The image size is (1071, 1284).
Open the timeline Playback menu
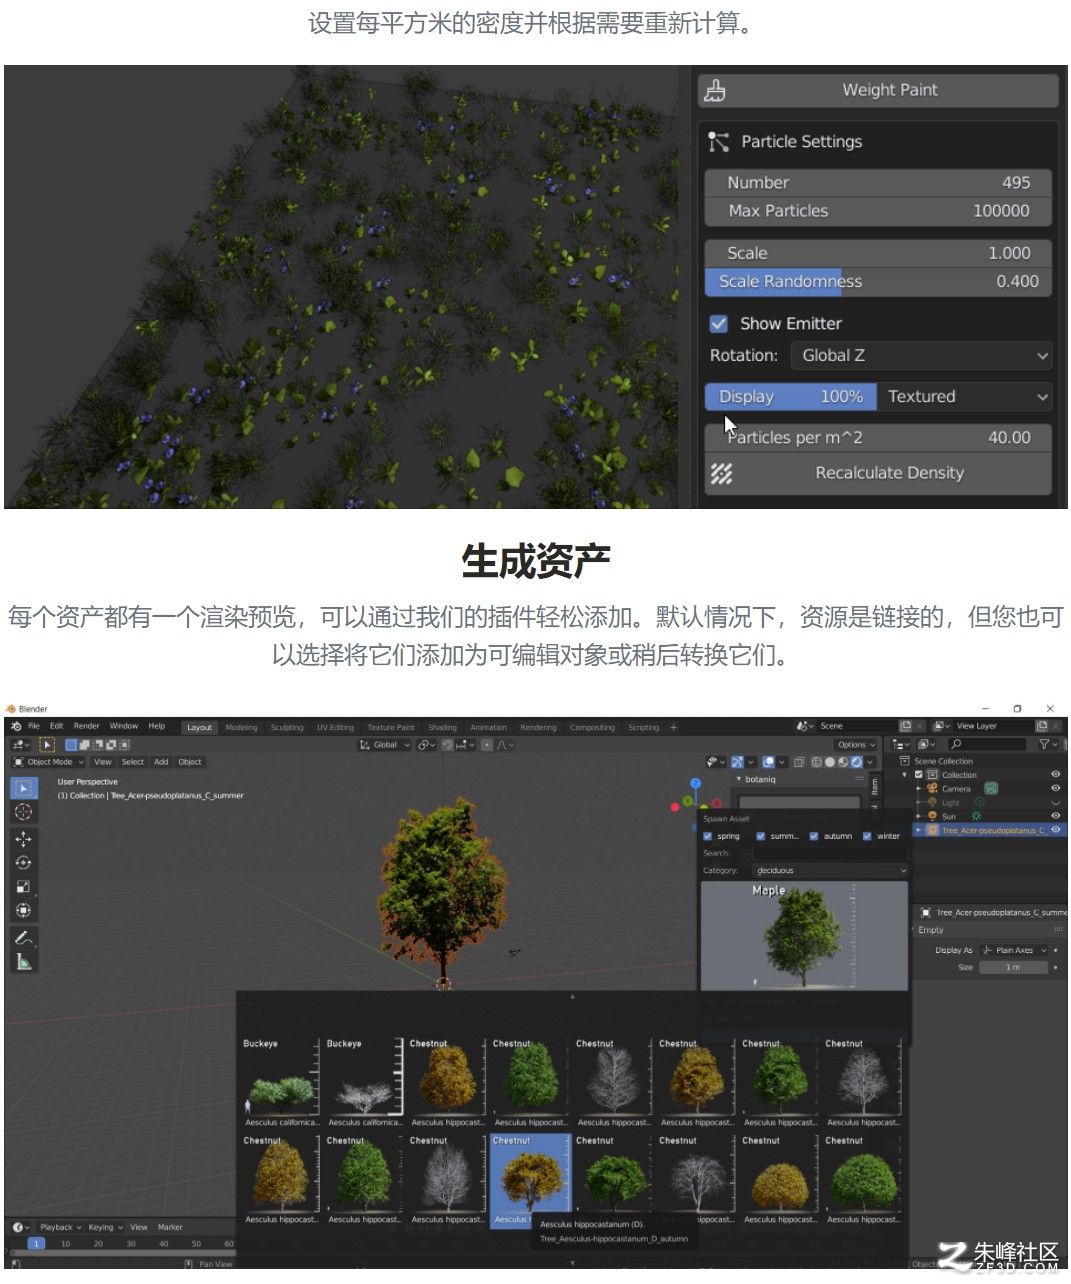point(59,1227)
